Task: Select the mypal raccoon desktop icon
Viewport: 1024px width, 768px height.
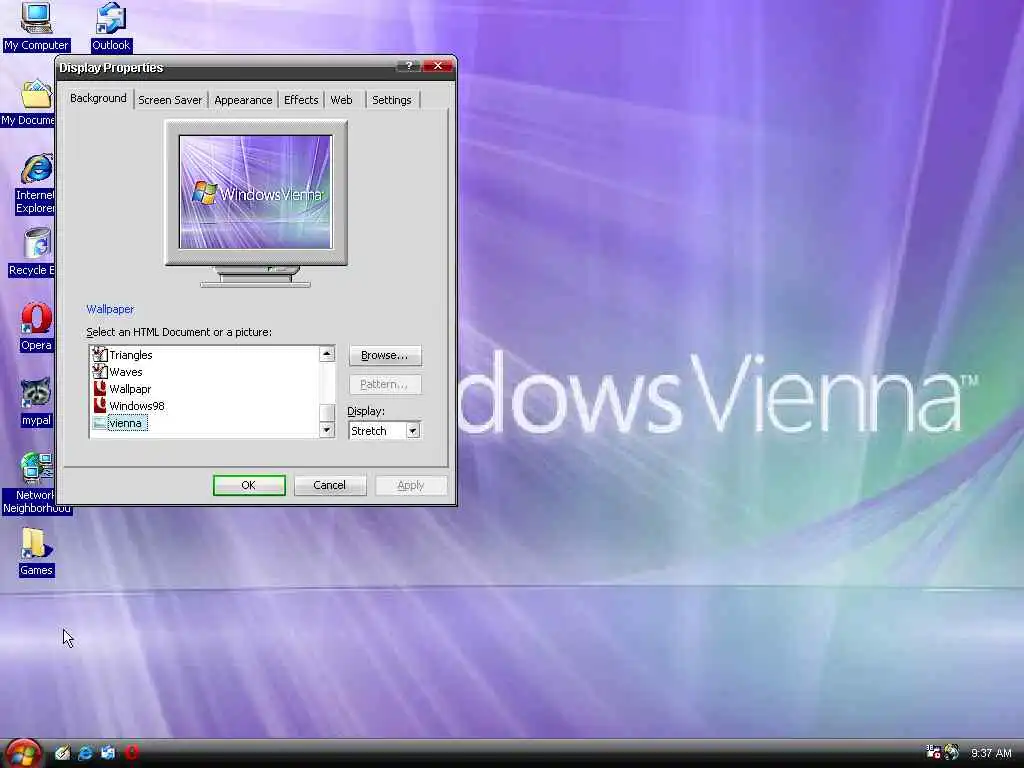Action: pos(36,394)
